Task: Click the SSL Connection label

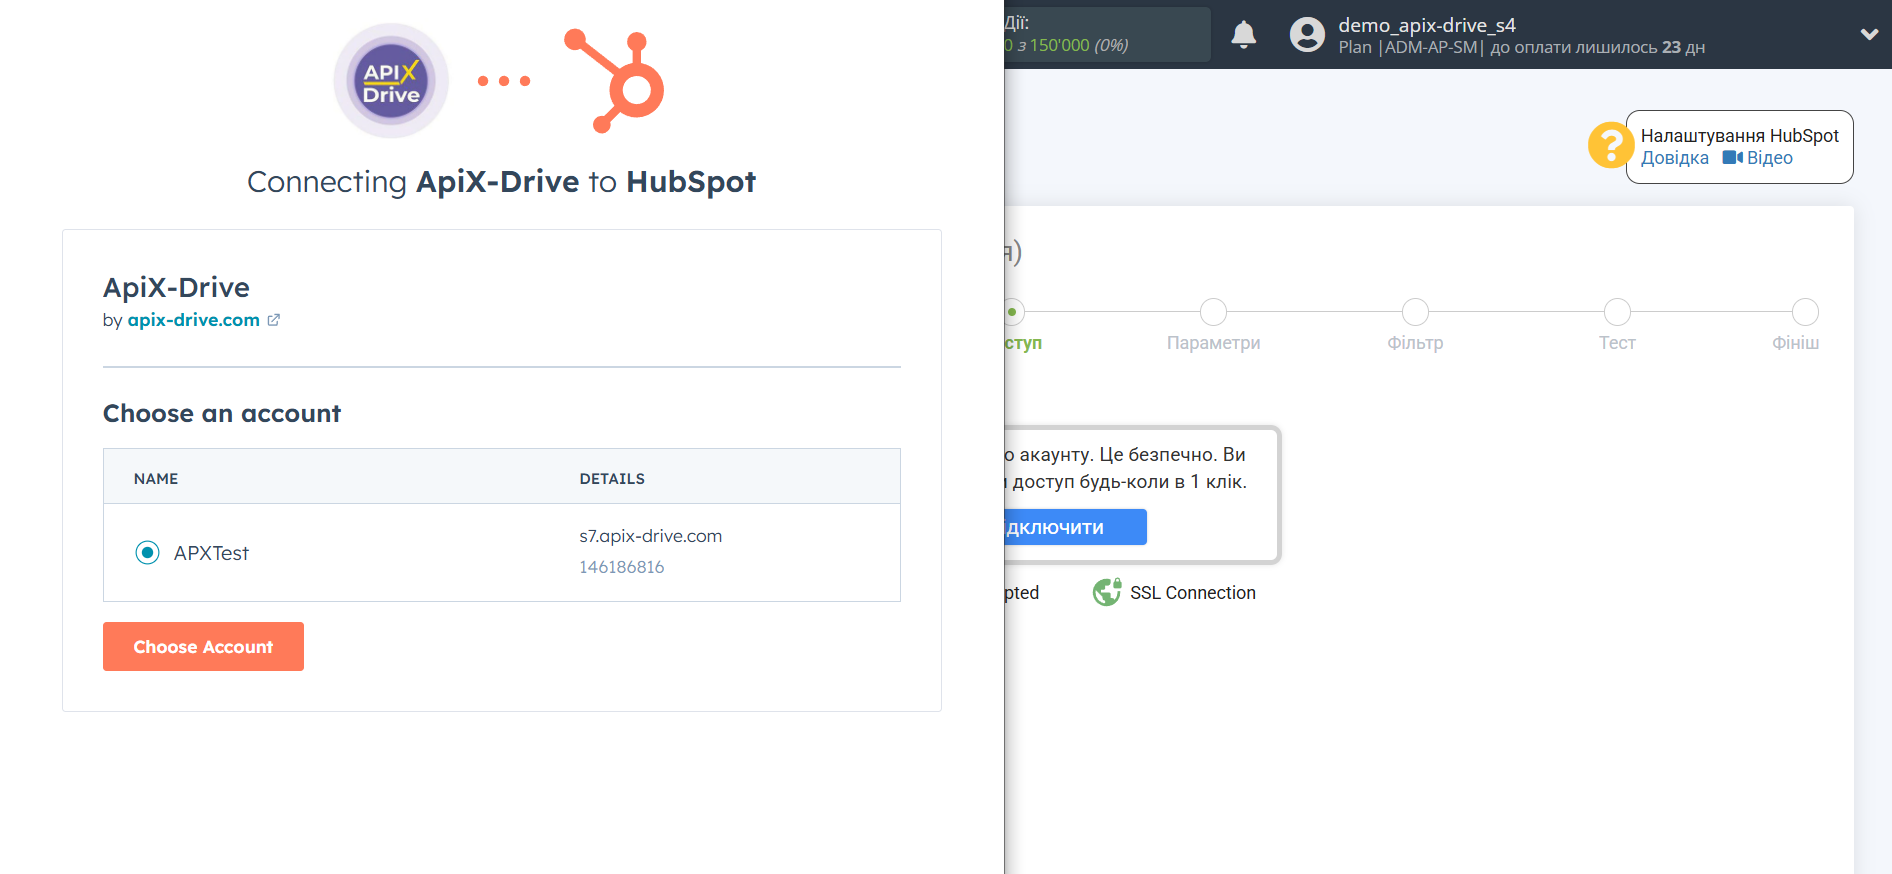Action: pos(1193,593)
